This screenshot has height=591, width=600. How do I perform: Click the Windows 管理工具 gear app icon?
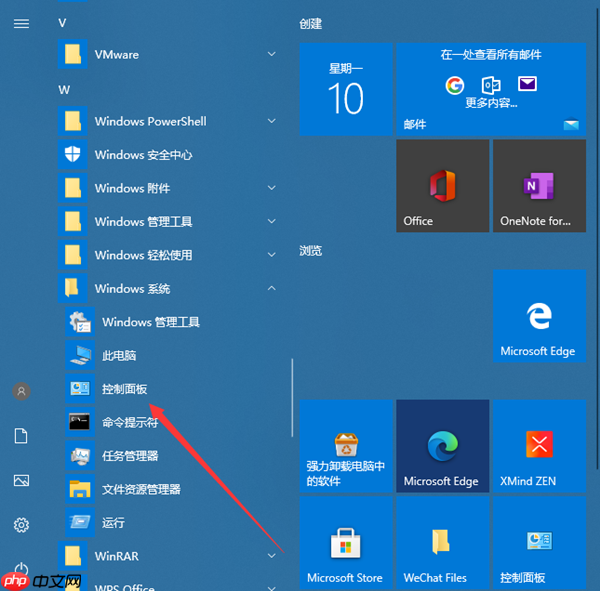pyautogui.click(x=80, y=322)
